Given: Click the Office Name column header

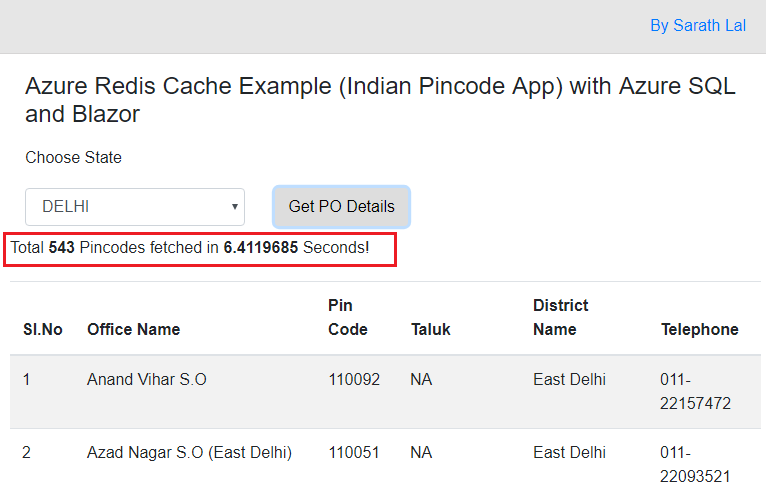Looking at the screenshot, I should (134, 329).
